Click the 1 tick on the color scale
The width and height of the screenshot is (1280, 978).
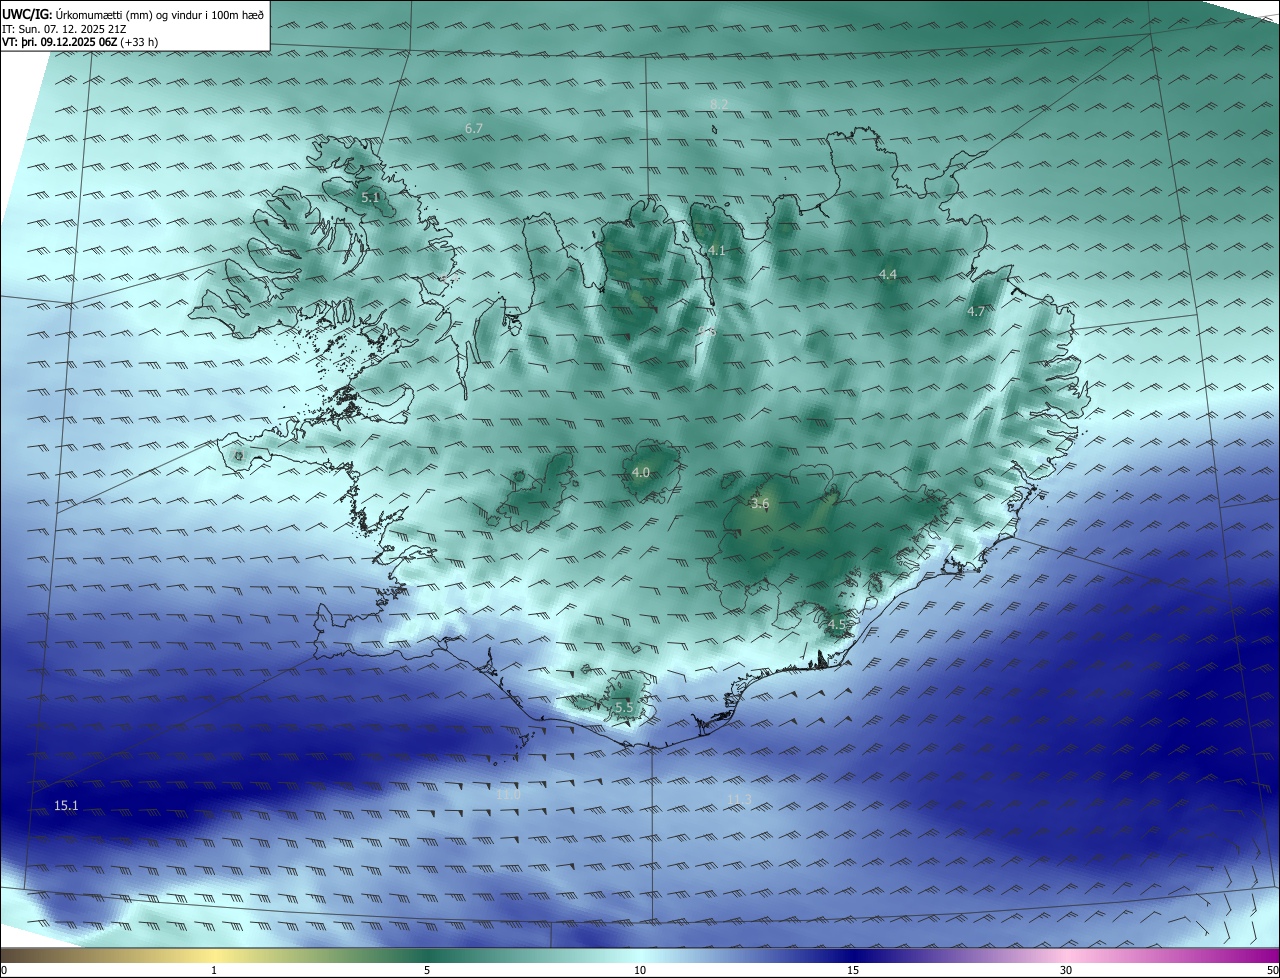click(214, 971)
